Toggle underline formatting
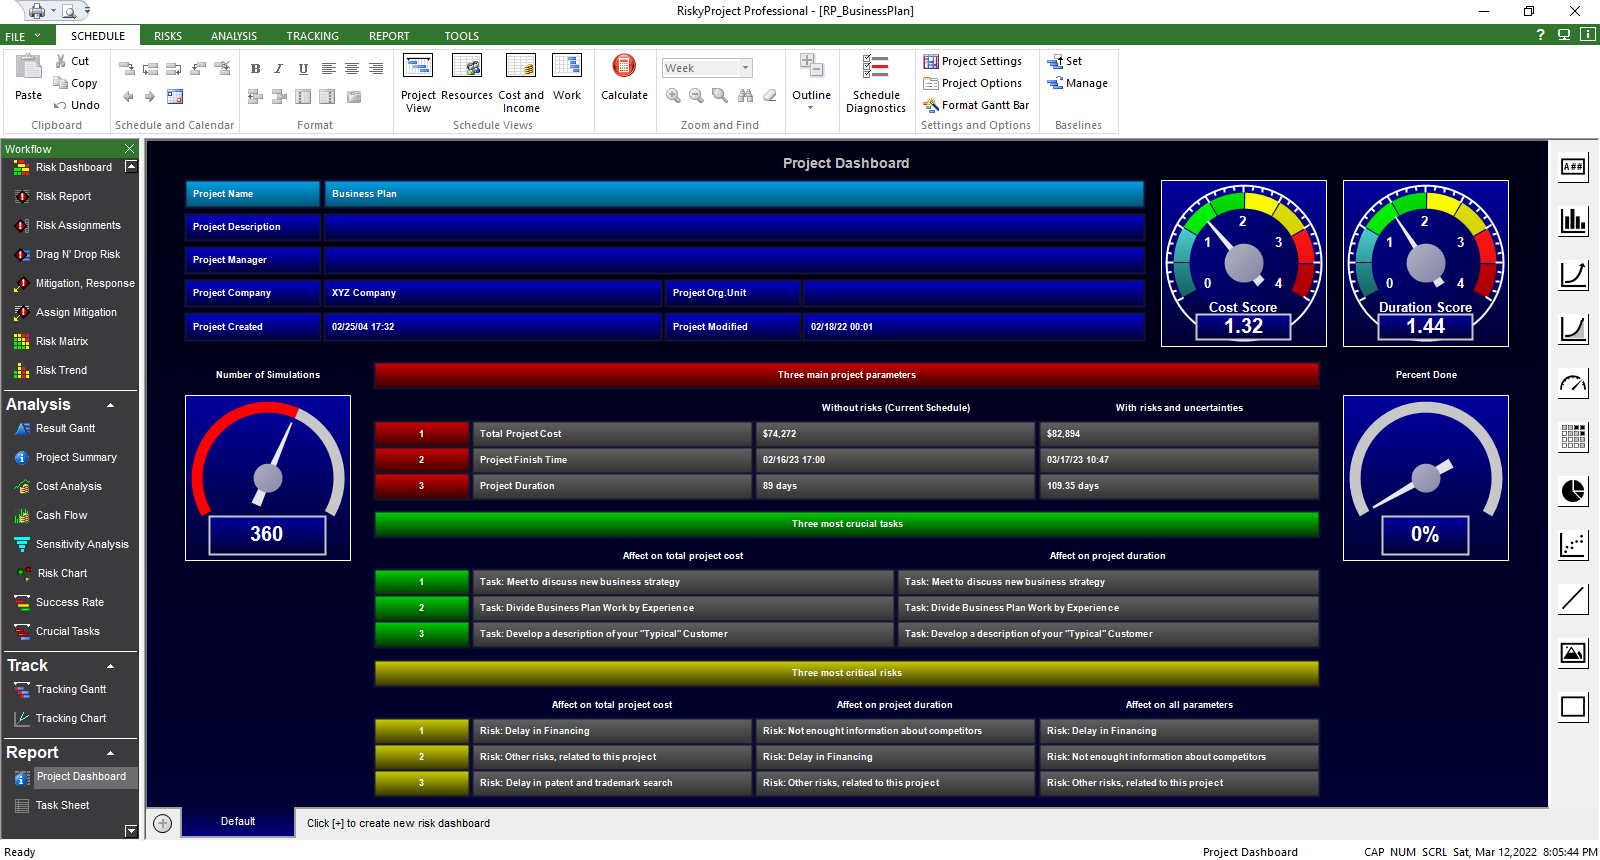1600x860 pixels. [x=303, y=69]
